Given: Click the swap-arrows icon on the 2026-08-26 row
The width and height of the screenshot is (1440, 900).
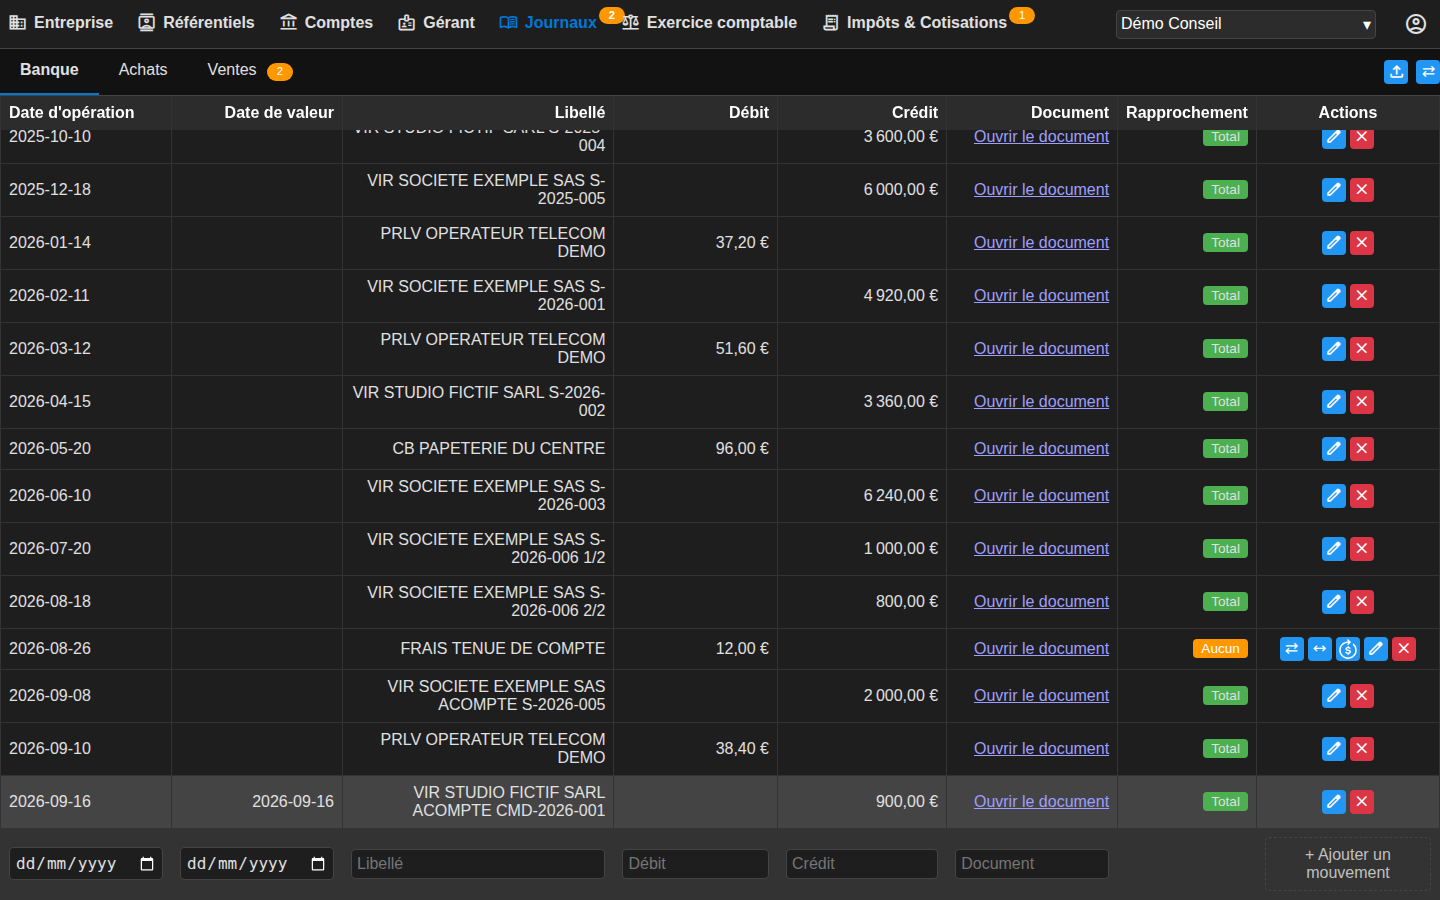Looking at the screenshot, I should tap(1292, 649).
